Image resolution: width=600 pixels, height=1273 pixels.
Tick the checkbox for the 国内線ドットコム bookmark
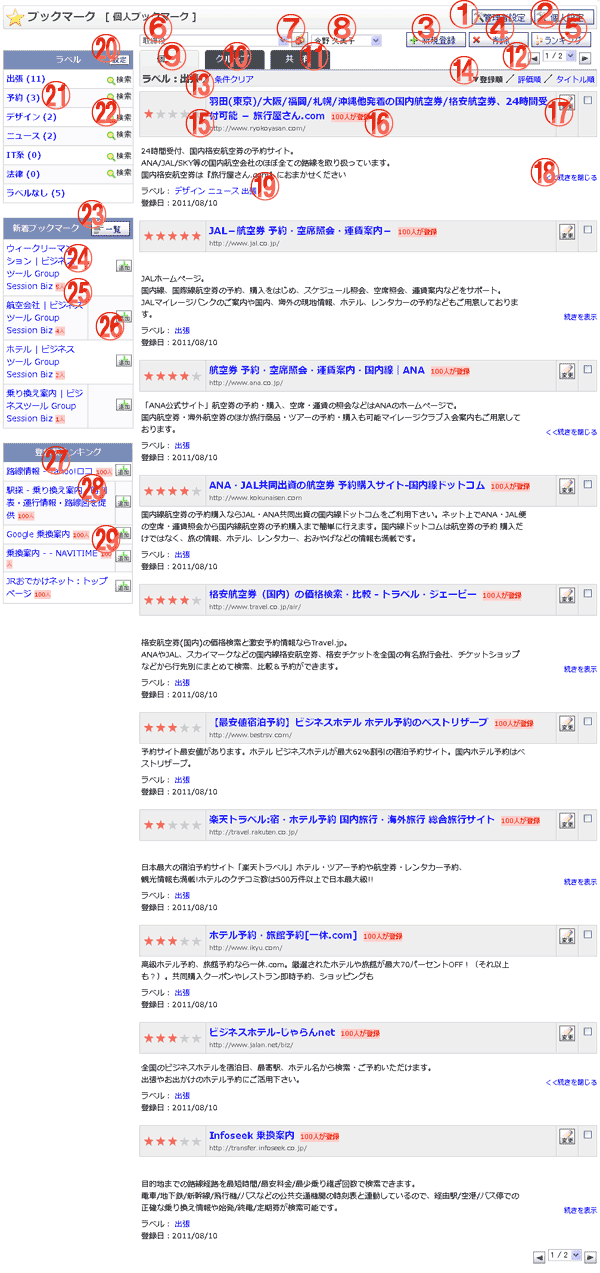coord(587,483)
